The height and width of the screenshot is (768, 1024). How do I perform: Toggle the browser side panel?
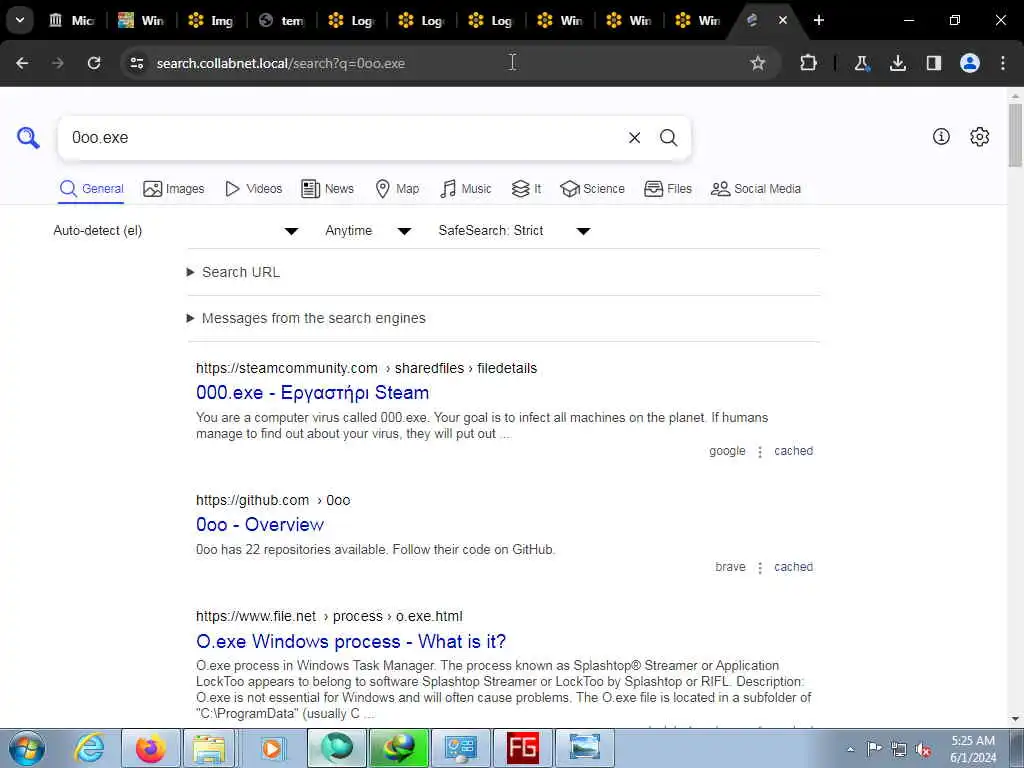(934, 63)
